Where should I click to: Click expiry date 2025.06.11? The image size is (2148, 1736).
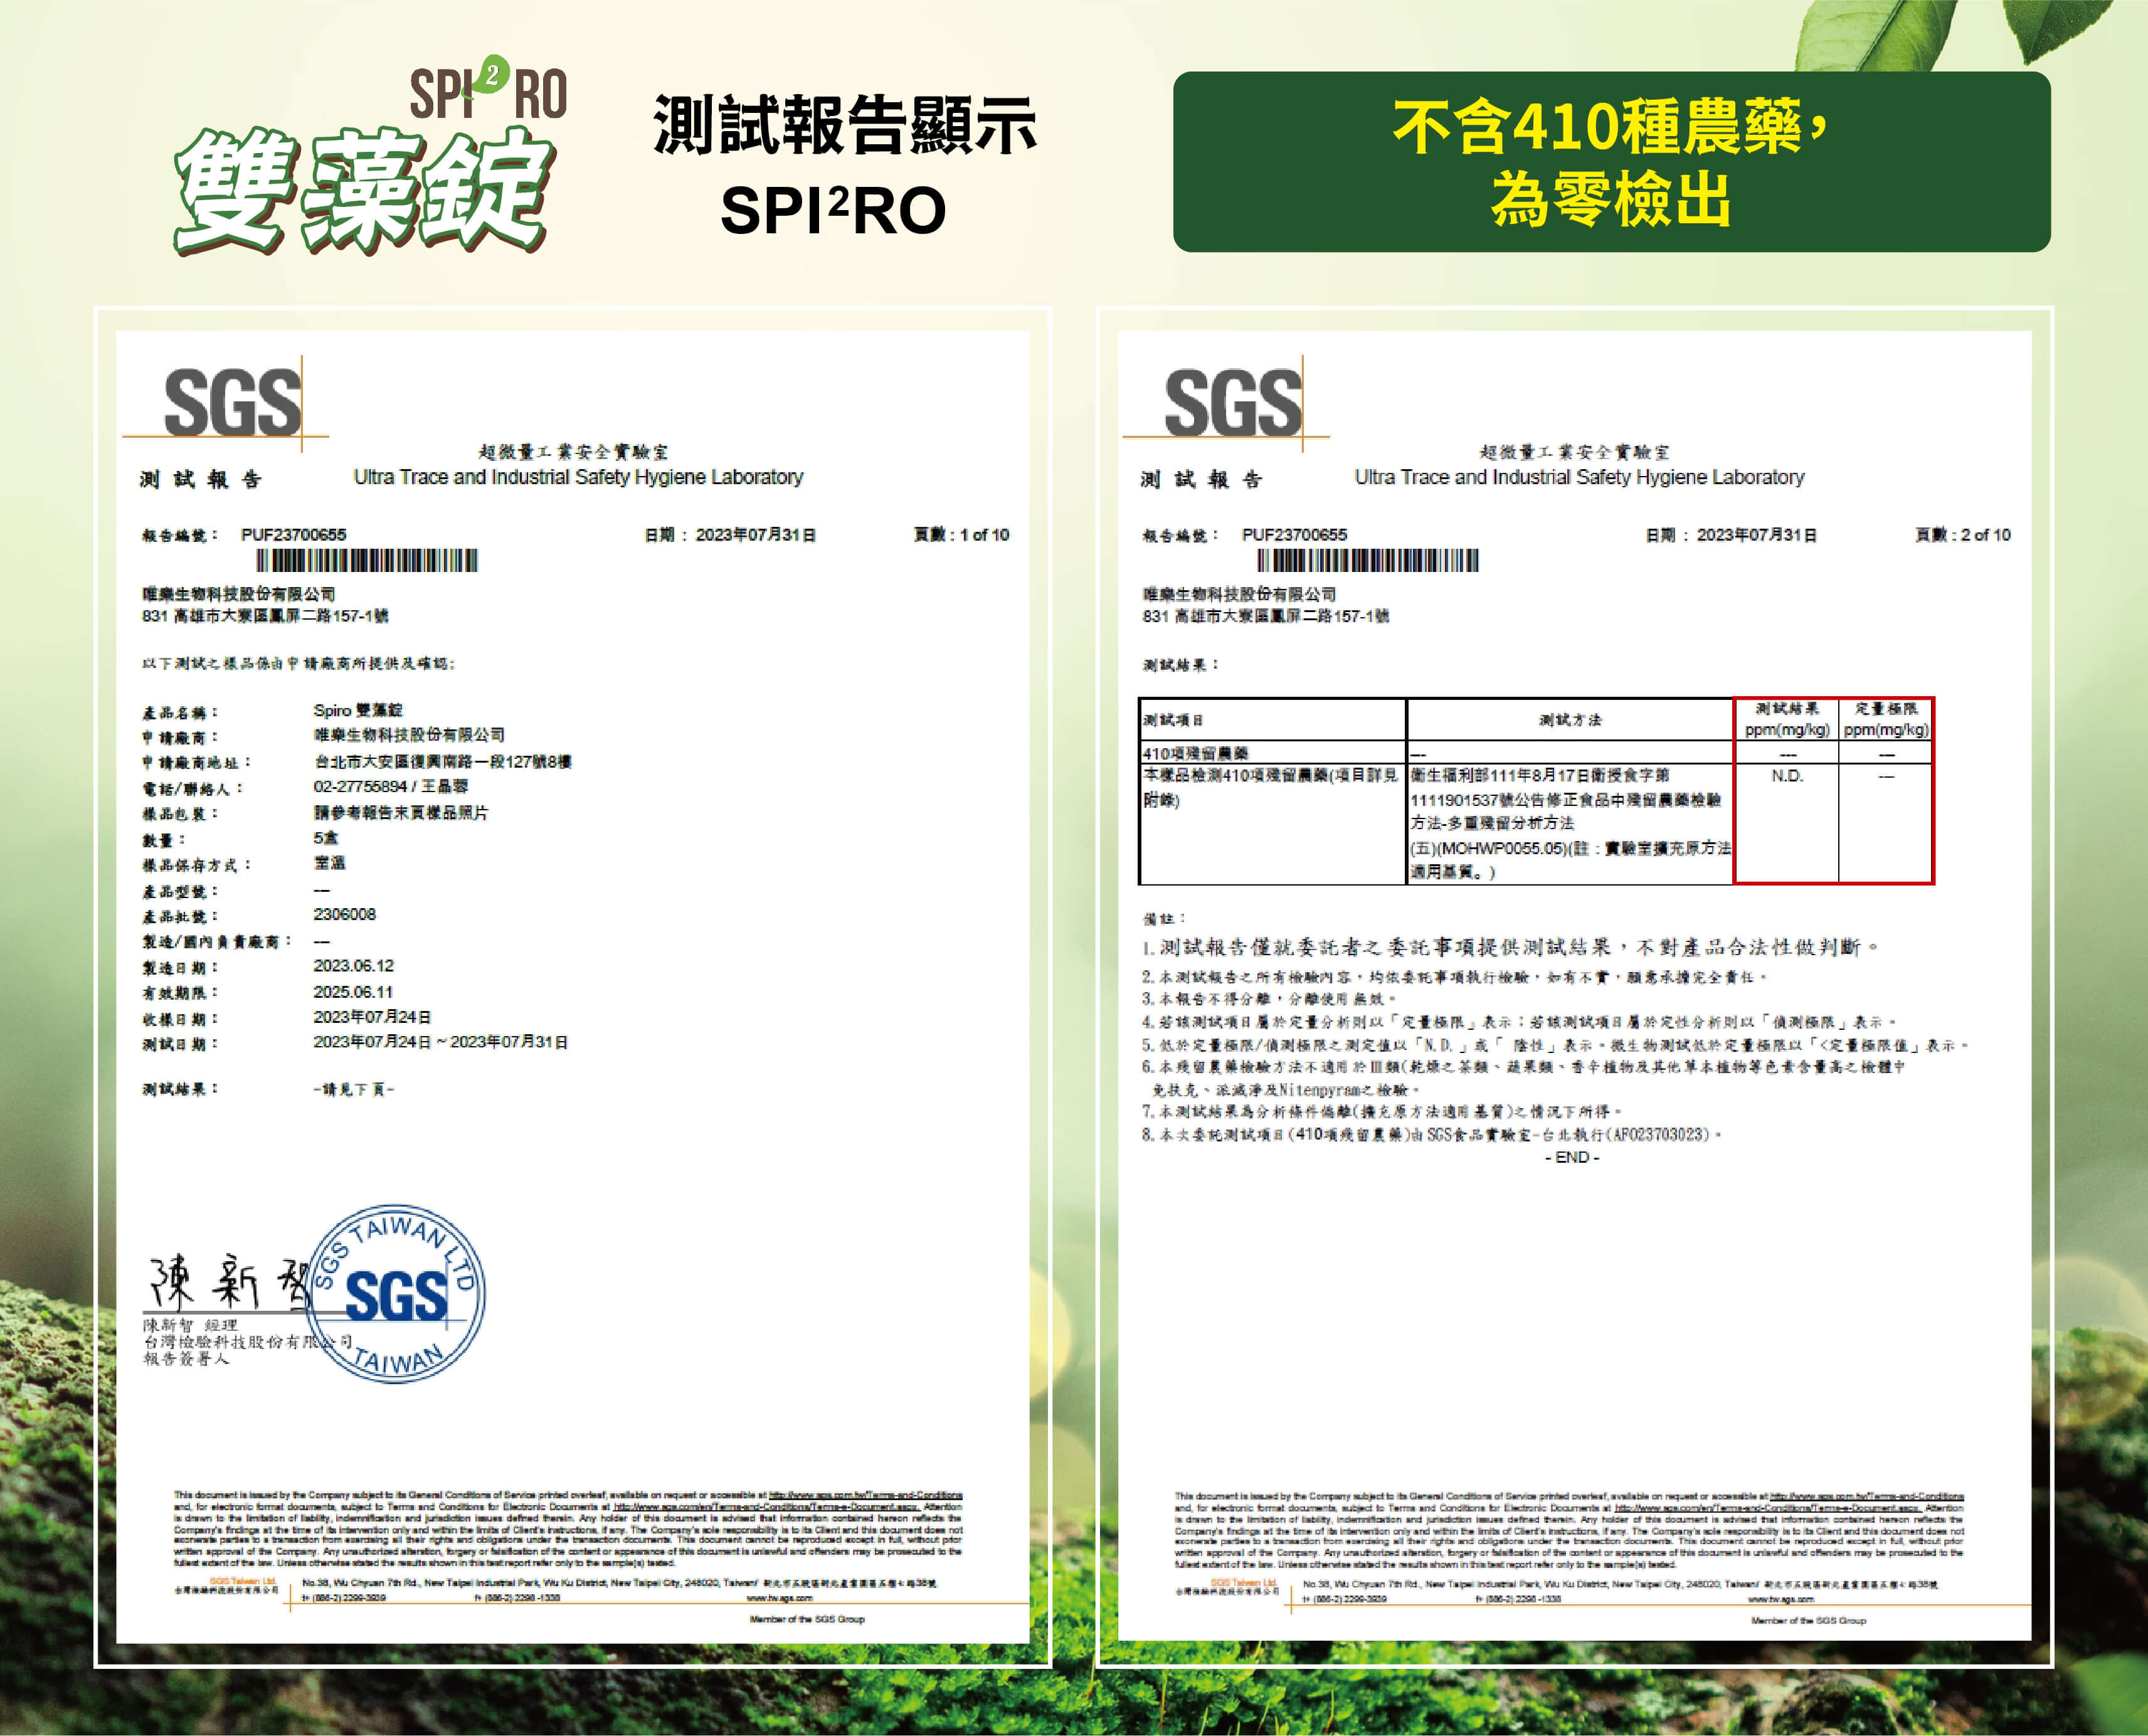pos(353,991)
